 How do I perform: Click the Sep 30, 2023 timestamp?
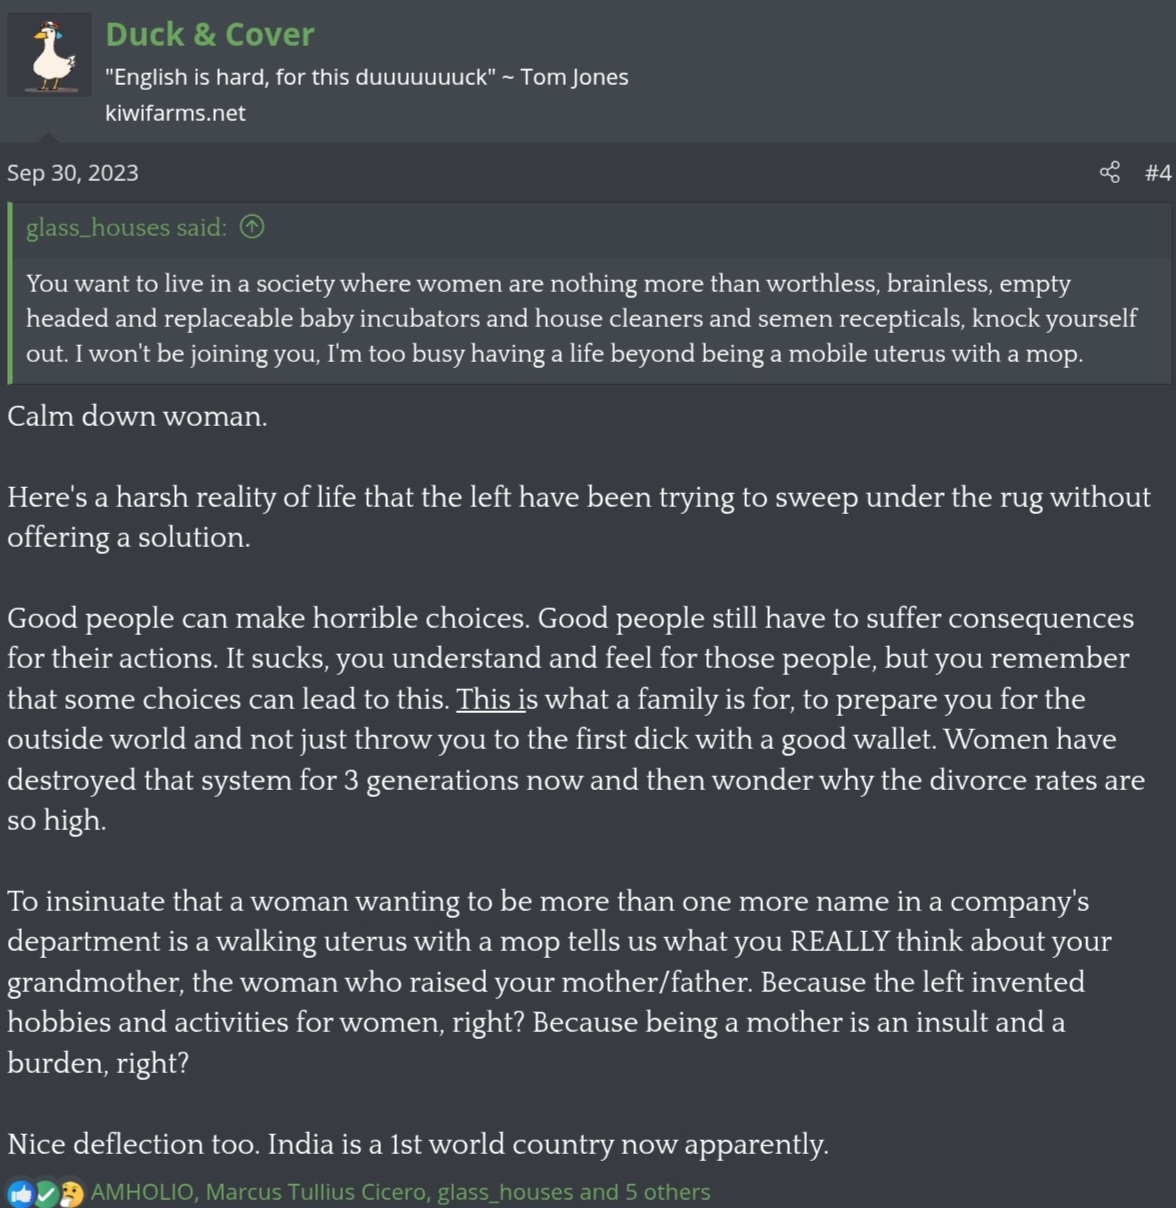tap(73, 173)
